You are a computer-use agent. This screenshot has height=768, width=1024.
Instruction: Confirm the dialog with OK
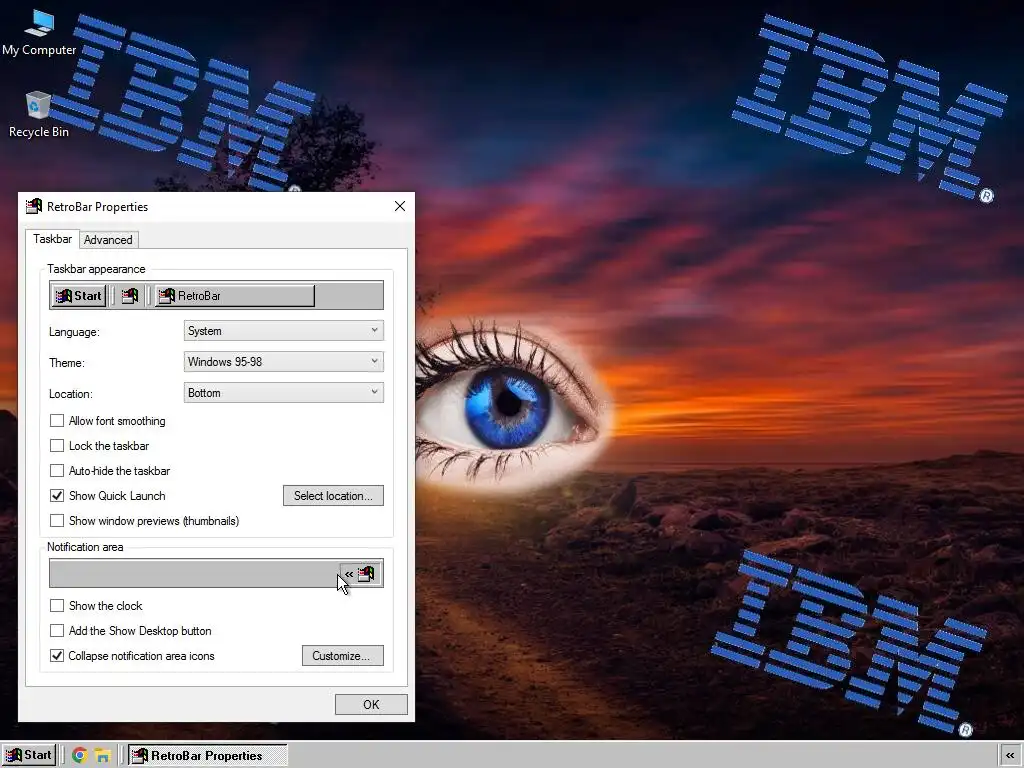371,705
